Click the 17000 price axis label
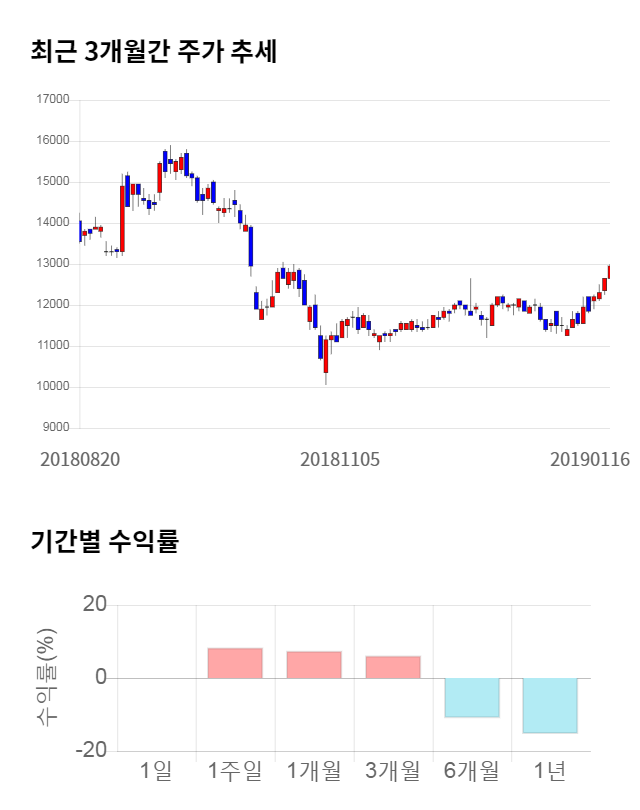The image size is (640, 810). pyautogui.click(x=52, y=100)
